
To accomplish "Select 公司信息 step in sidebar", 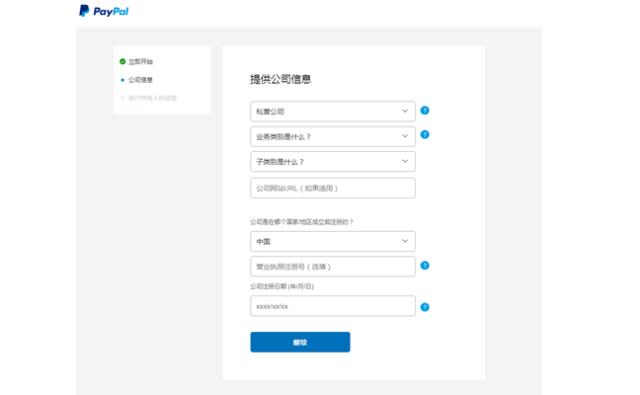I will click(140, 80).
